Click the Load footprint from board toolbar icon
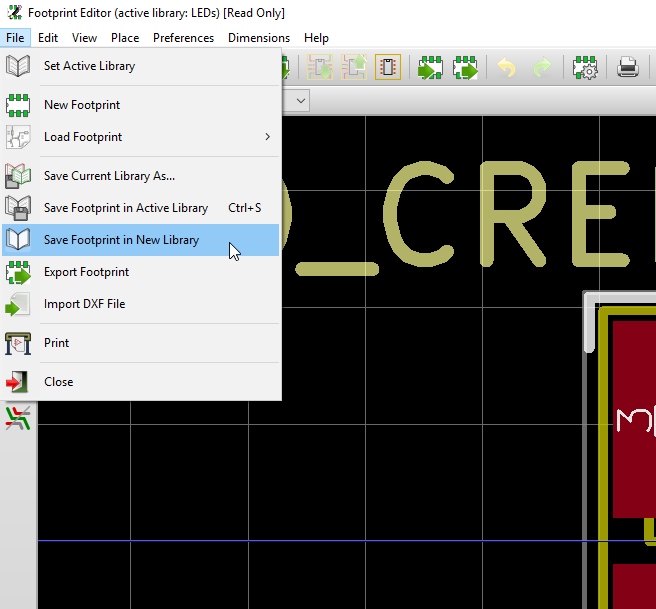656x609 pixels. [x=320, y=67]
